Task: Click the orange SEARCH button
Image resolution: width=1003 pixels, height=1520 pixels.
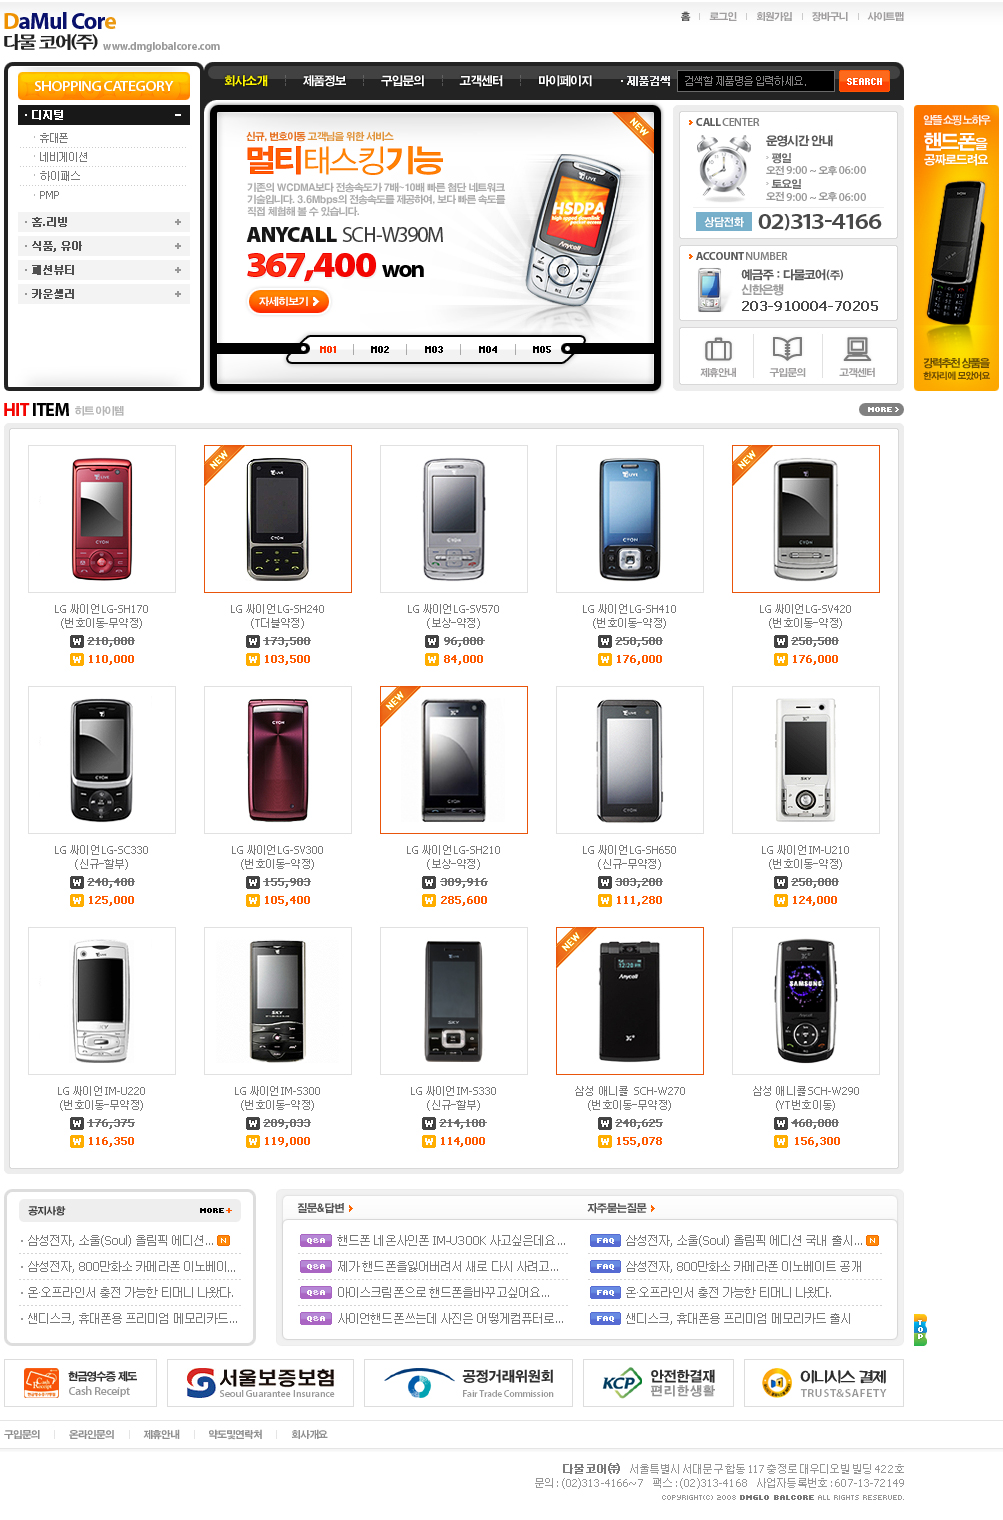Action: click(x=864, y=81)
